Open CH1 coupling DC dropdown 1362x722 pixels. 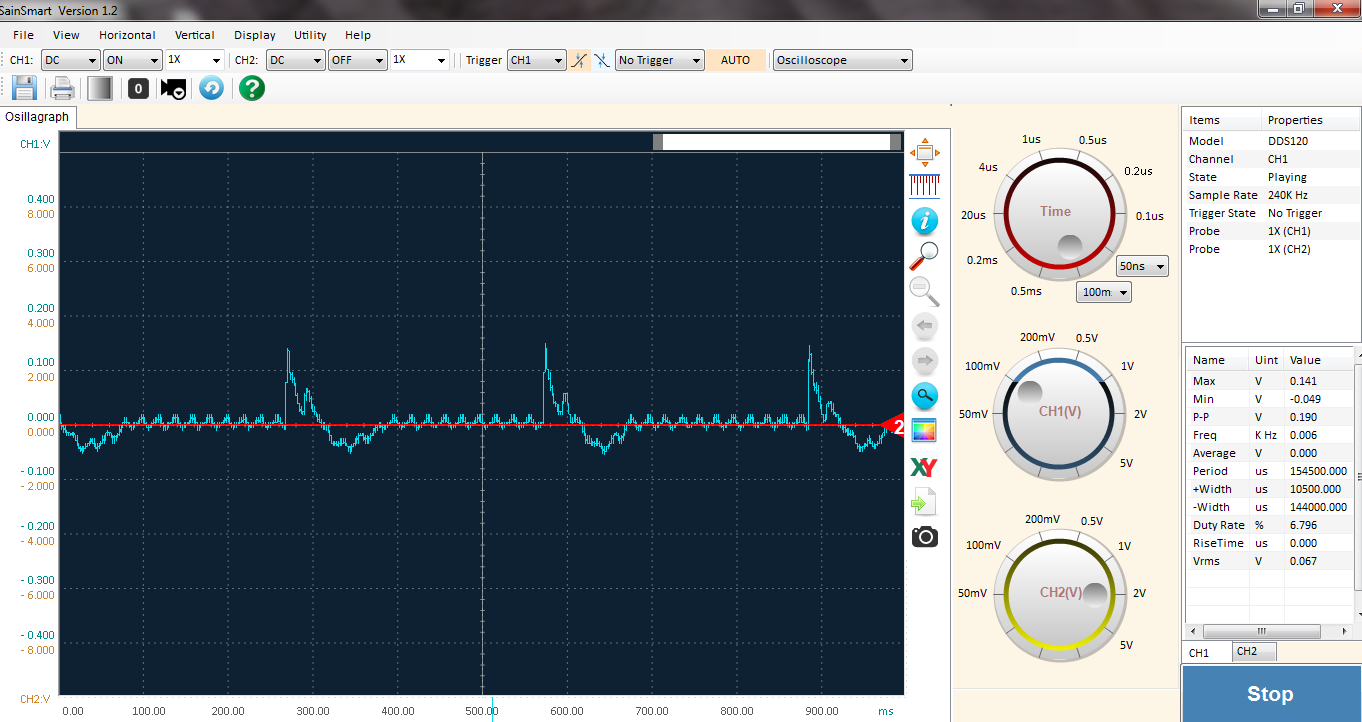pyautogui.click(x=70, y=60)
